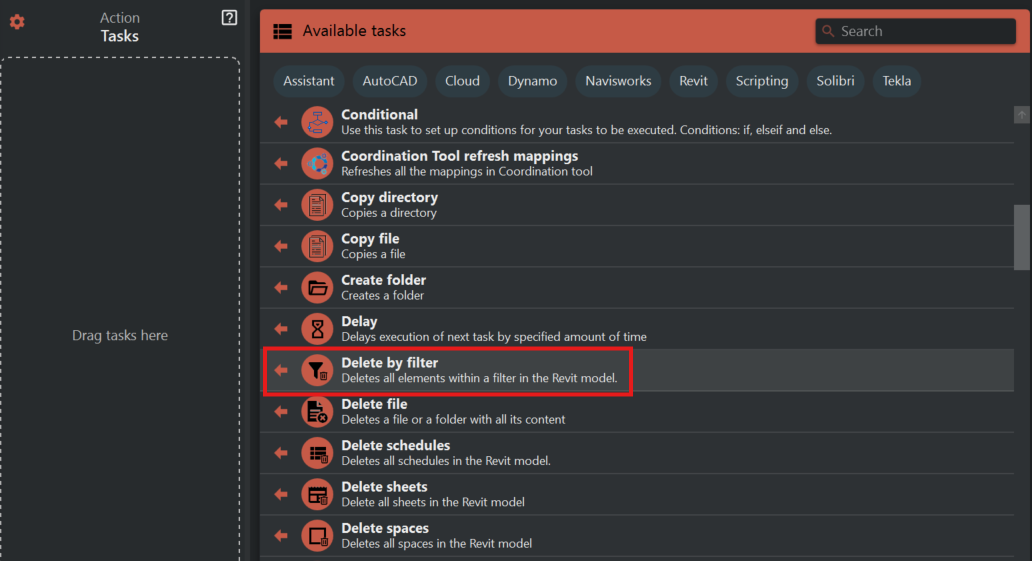Click the Delay hourglass icon
This screenshot has width=1032, height=561.
coord(317,329)
